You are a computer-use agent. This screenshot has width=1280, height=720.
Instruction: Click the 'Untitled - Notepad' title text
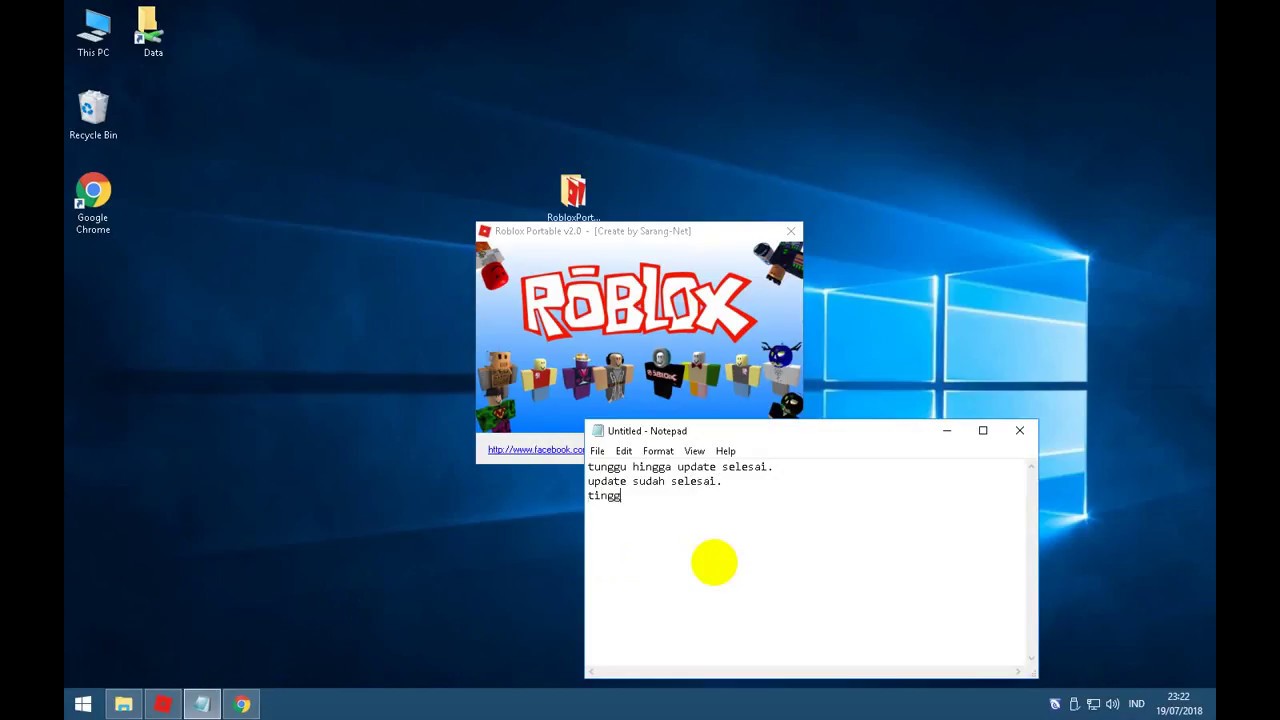click(x=647, y=431)
